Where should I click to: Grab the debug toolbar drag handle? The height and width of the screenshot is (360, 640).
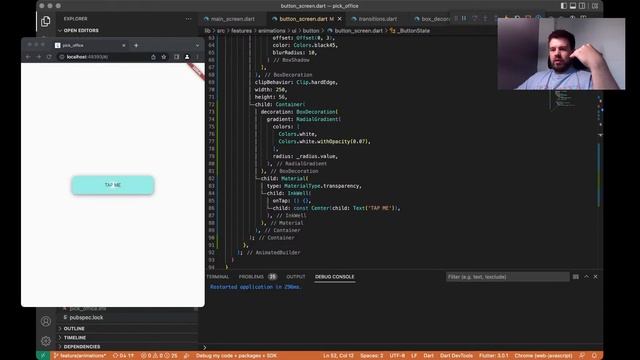pyautogui.click(x=456, y=18)
